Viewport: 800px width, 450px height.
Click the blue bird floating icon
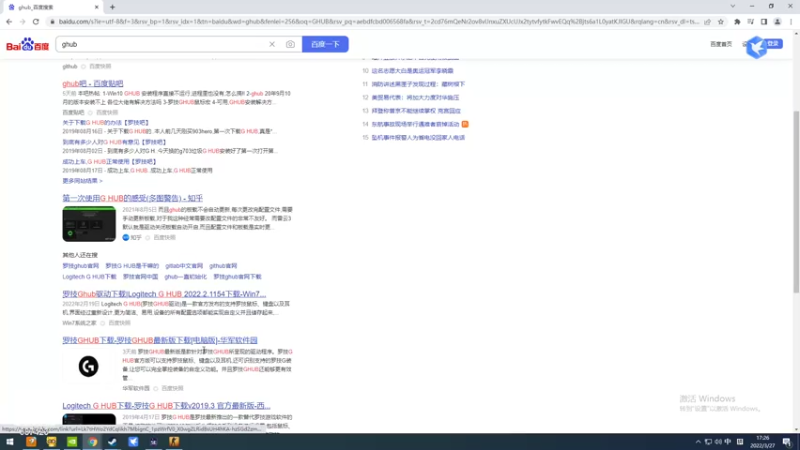[x=757, y=47]
